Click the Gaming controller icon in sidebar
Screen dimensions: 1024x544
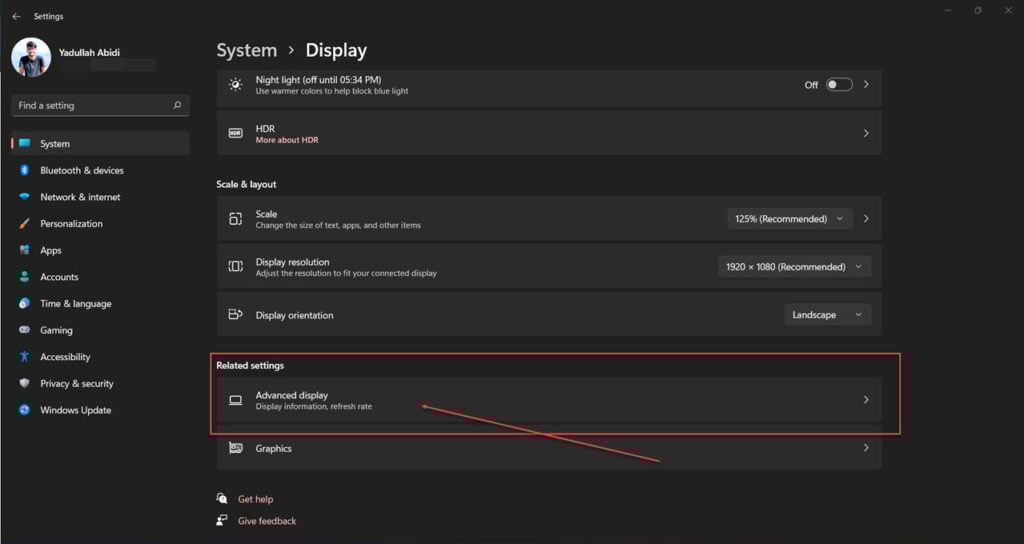[24, 330]
